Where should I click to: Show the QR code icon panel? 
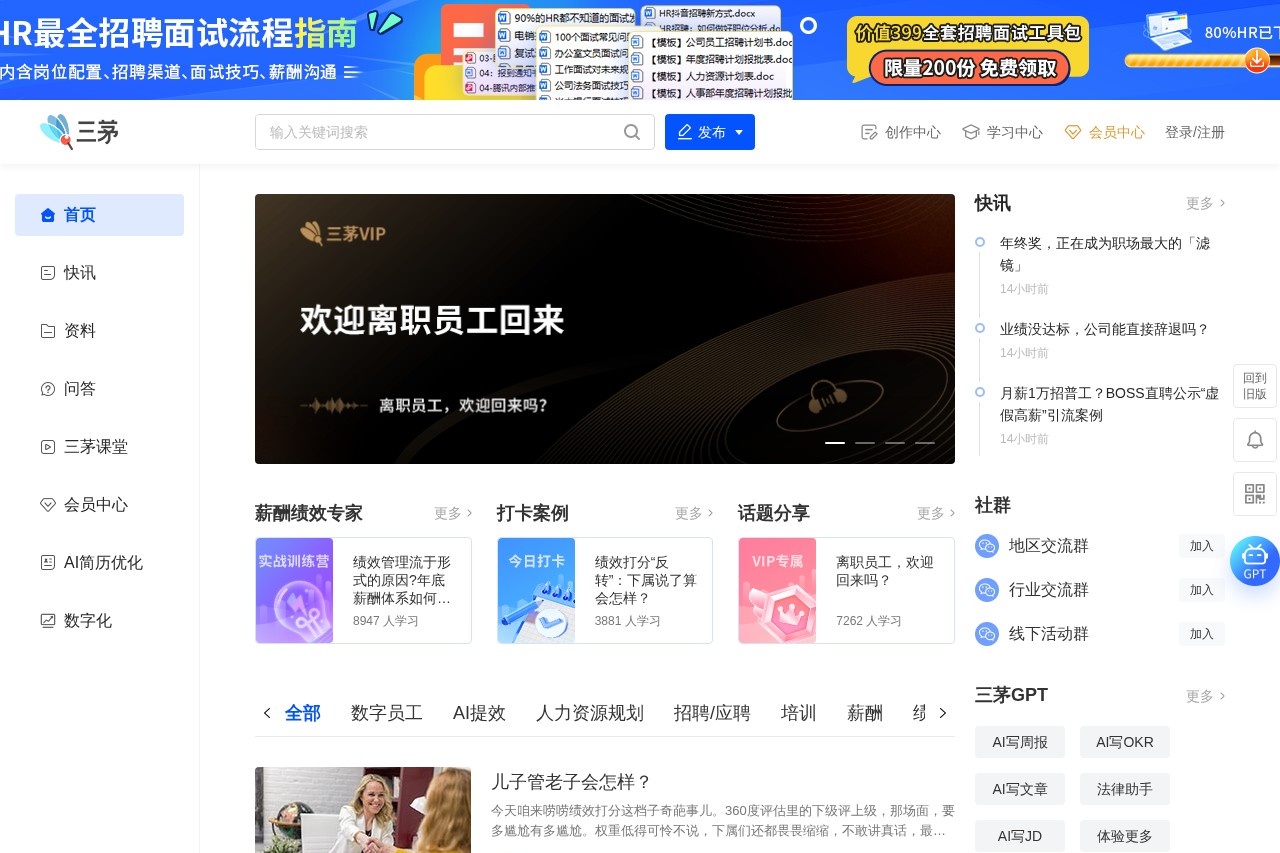(1255, 493)
